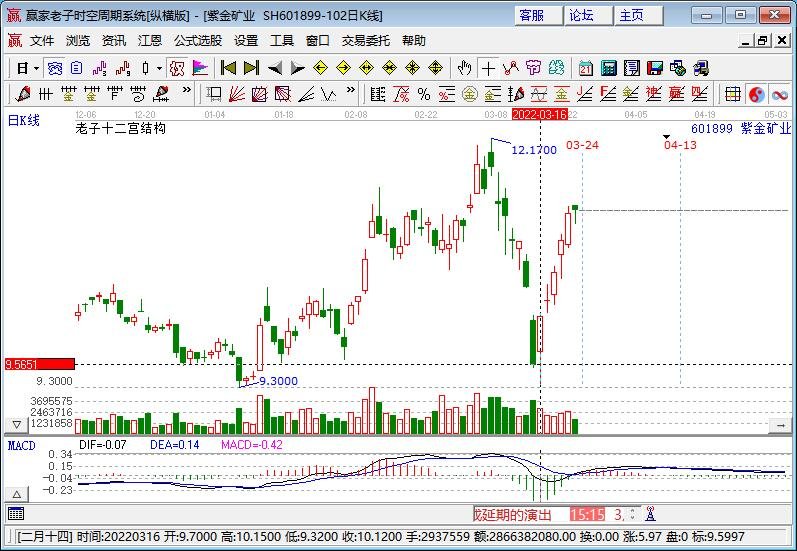Click the 论坛 button in title bar
This screenshot has width=797, height=551.
pyautogui.click(x=588, y=16)
